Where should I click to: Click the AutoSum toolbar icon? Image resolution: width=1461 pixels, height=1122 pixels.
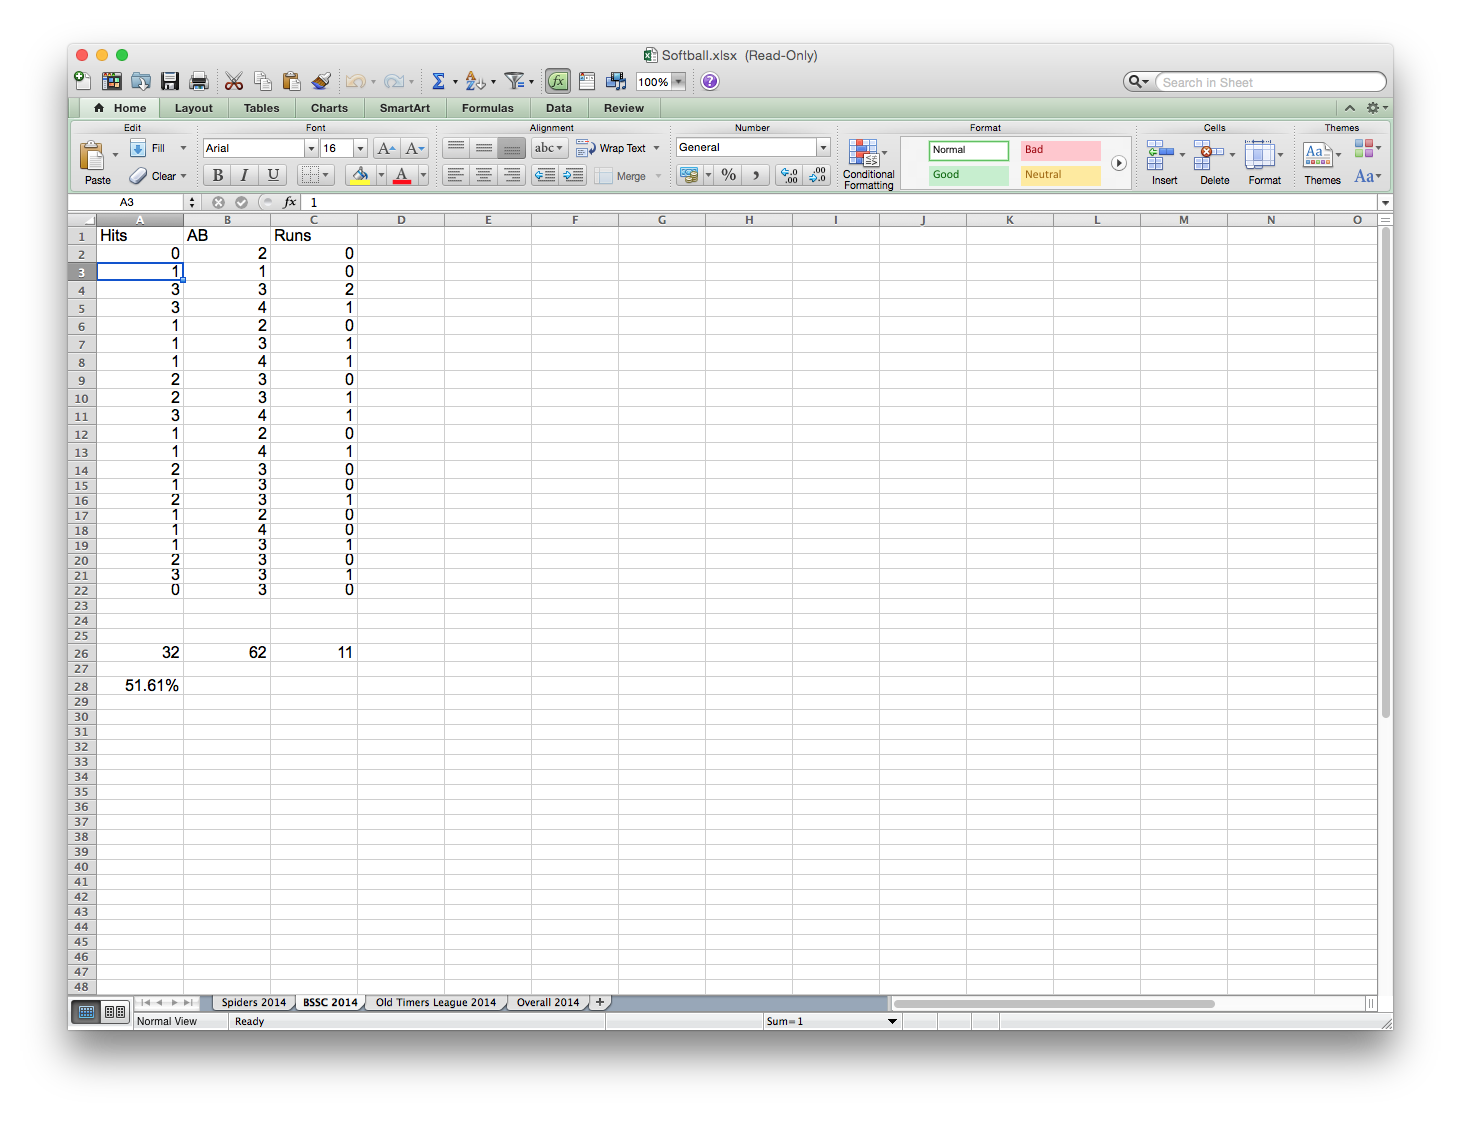pyautogui.click(x=439, y=81)
